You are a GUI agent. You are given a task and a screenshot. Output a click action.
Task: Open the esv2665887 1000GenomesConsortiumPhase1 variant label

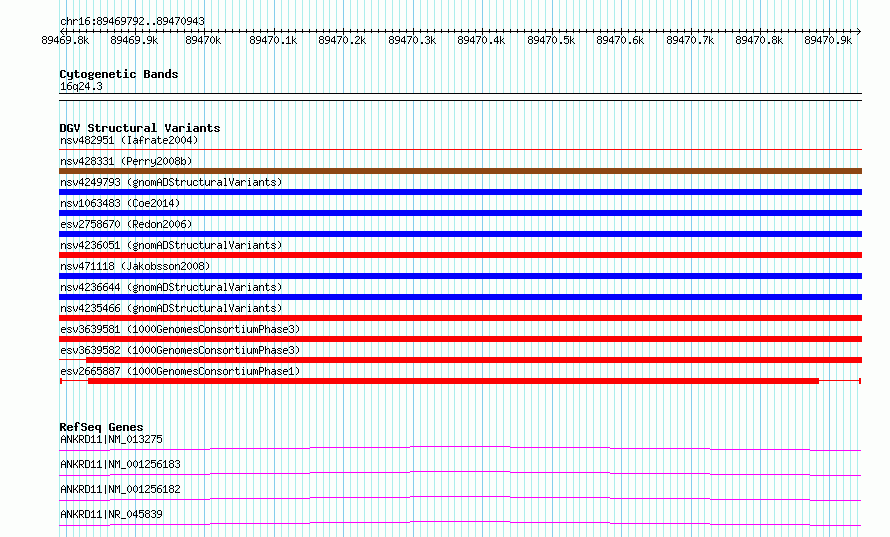pos(180,371)
